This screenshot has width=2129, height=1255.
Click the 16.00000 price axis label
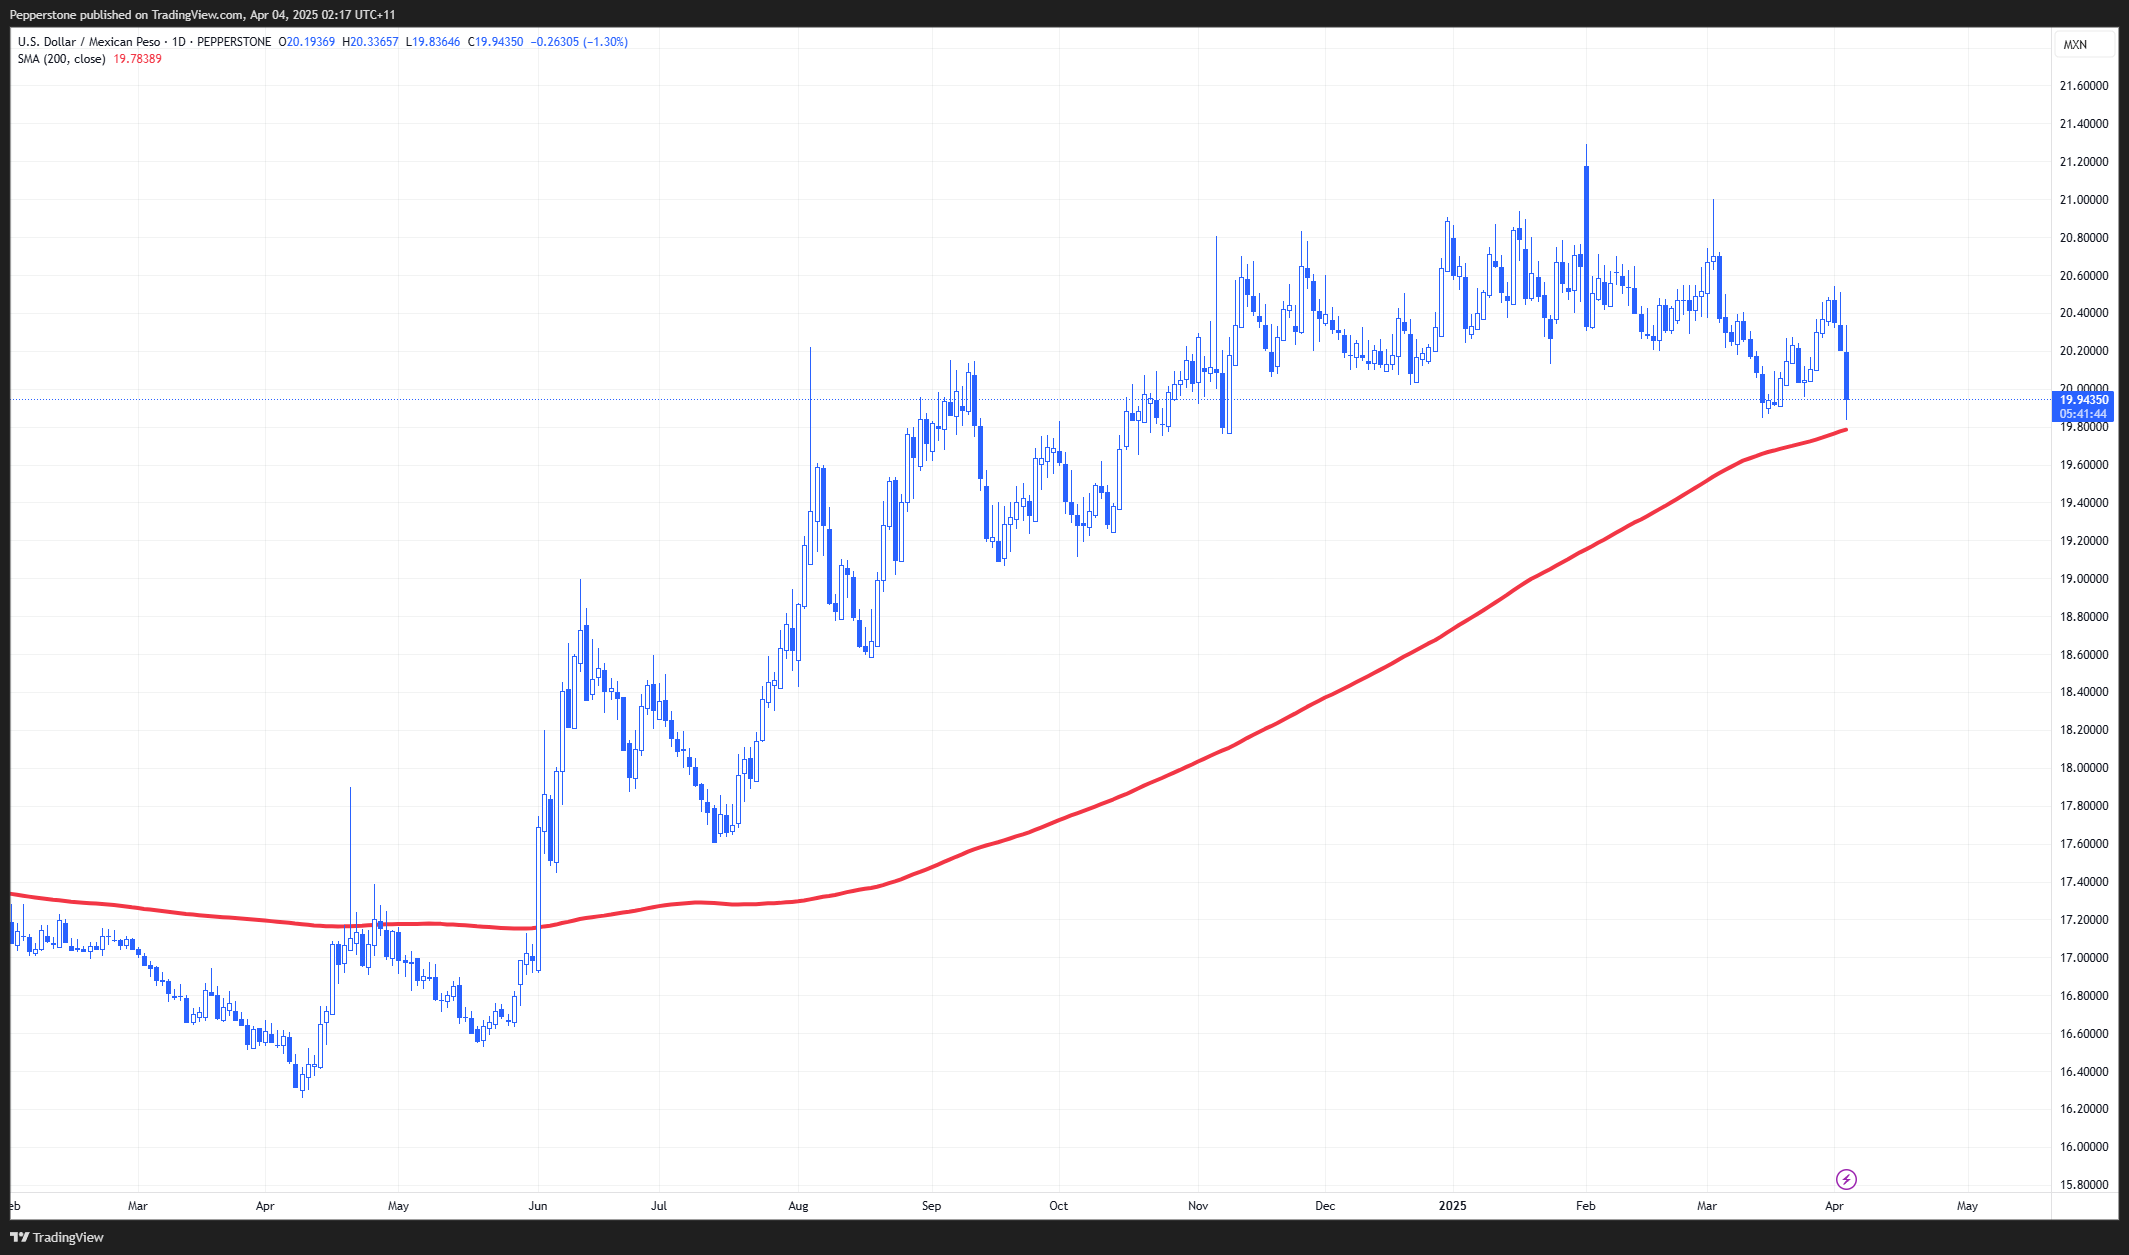point(2084,1147)
